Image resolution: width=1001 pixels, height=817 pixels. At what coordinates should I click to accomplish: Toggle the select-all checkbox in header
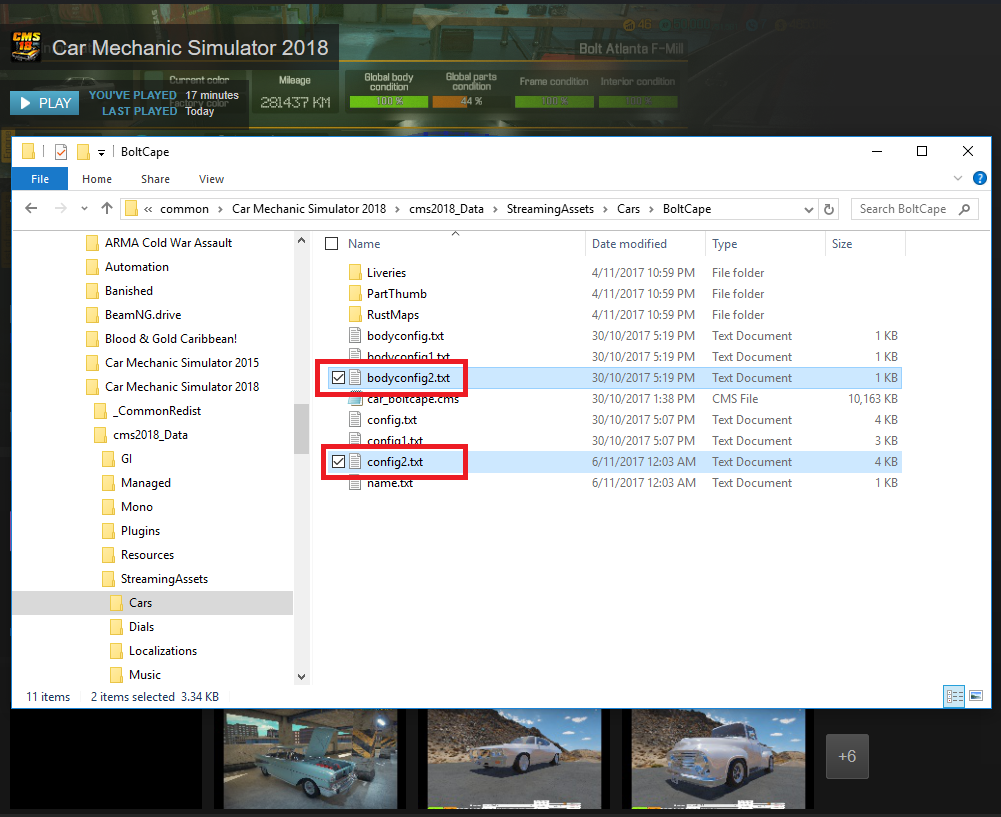click(331, 244)
